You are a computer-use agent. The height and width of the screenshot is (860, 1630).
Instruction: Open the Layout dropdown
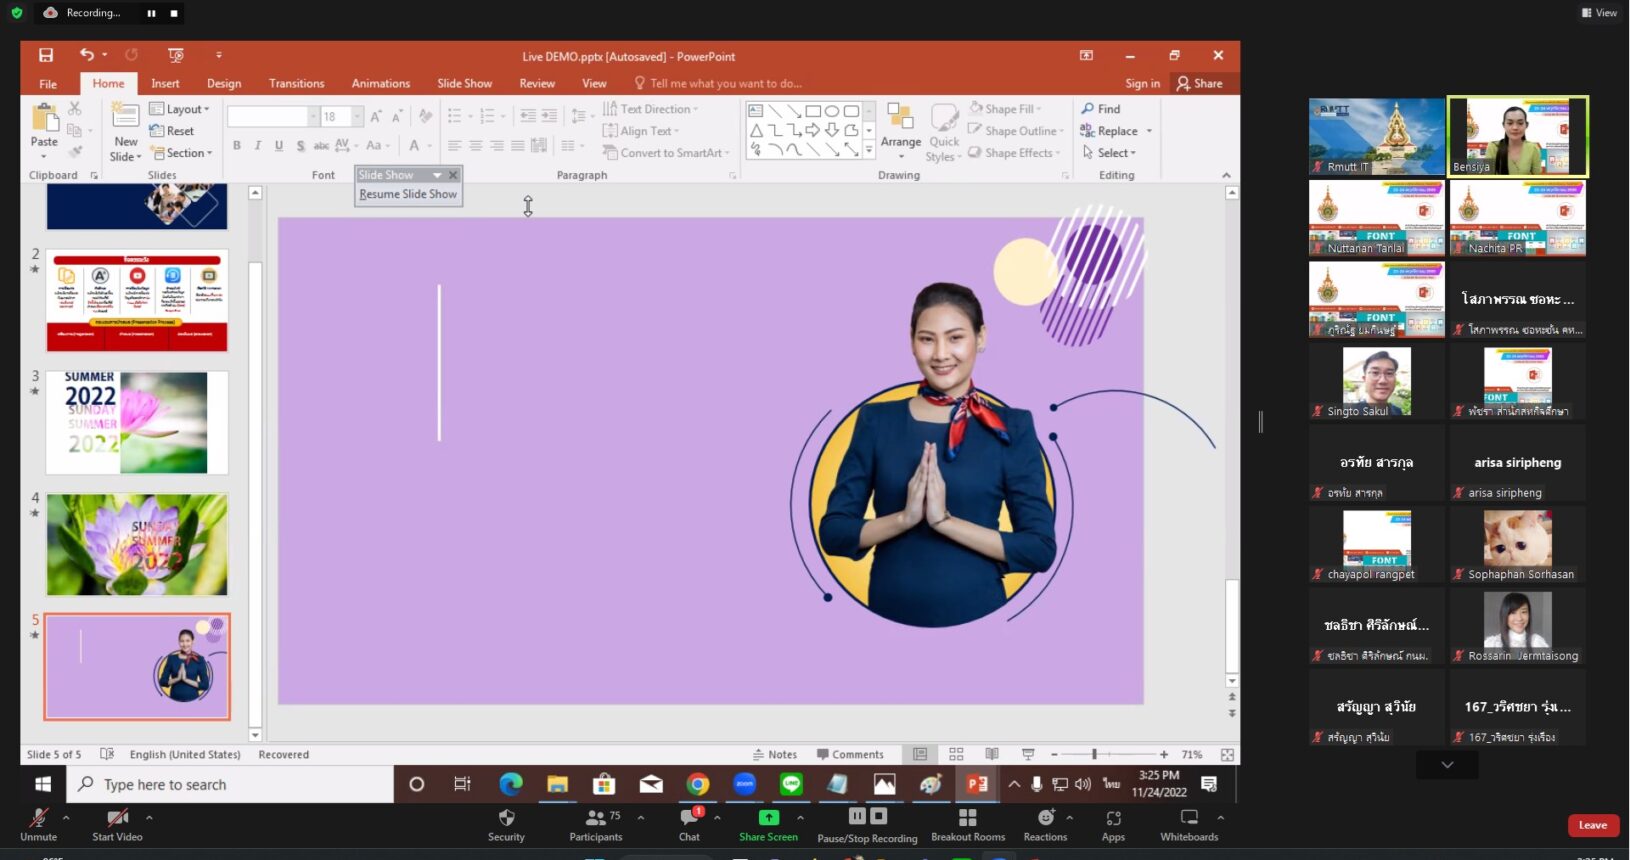pyautogui.click(x=180, y=109)
